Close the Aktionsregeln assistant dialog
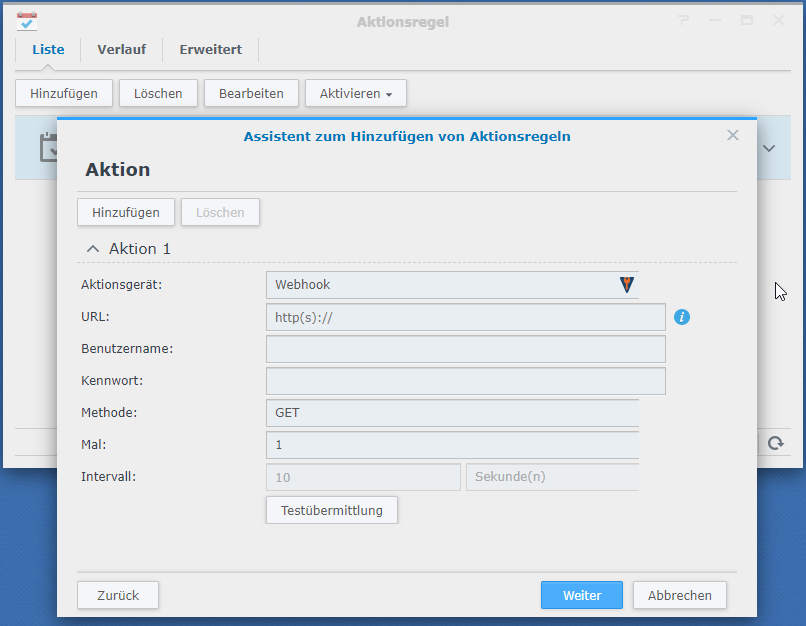 [x=732, y=135]
